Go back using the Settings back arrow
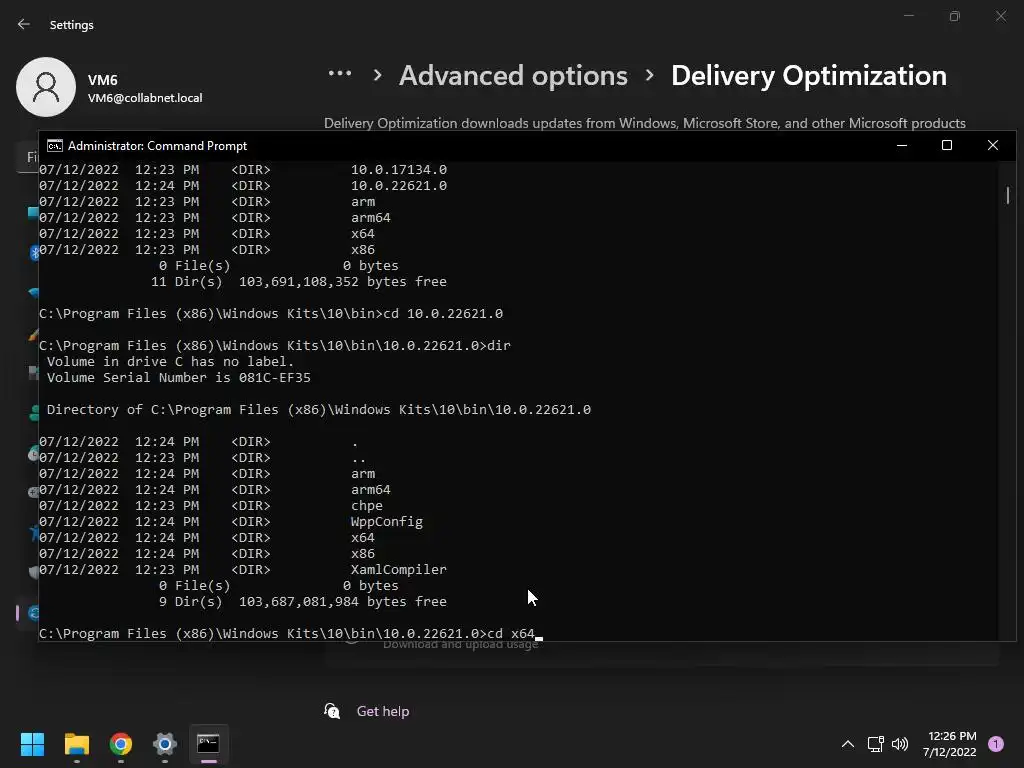Image resolution: width=1024 pixels, height=768 pixels. [24, 24]
